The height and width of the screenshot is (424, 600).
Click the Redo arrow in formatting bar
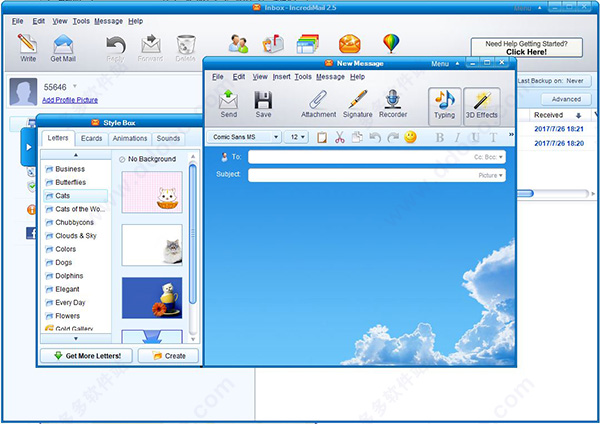(393, 137)
